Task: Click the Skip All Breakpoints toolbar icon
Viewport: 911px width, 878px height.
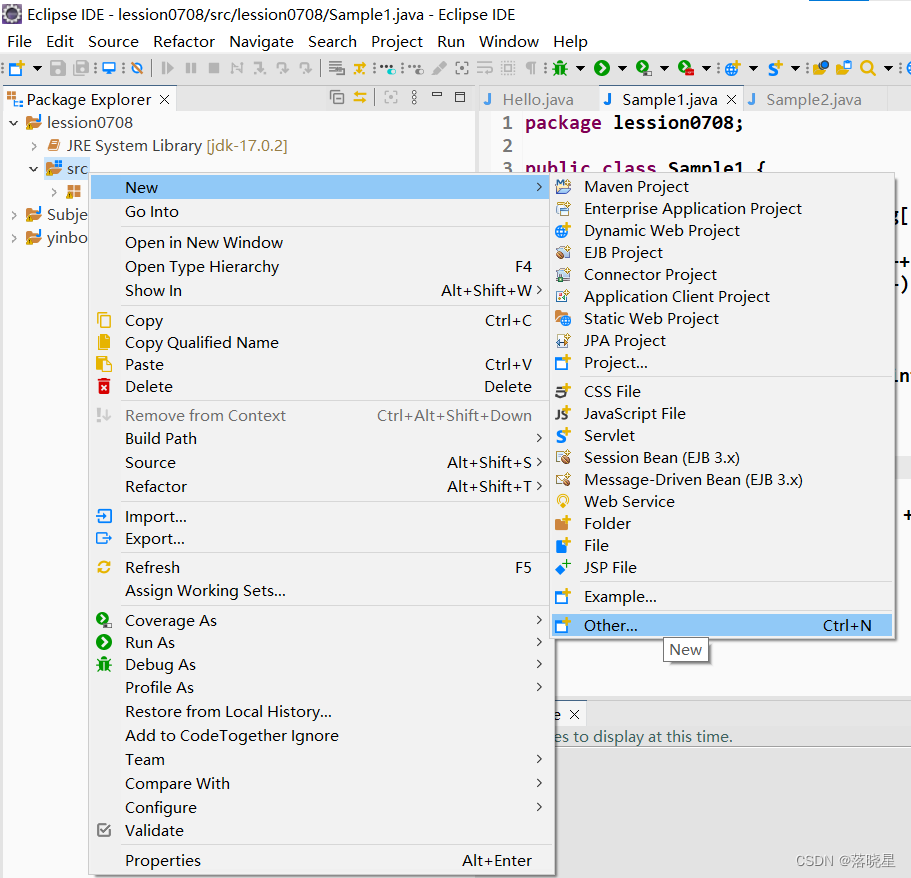Action: click(137, 68)
